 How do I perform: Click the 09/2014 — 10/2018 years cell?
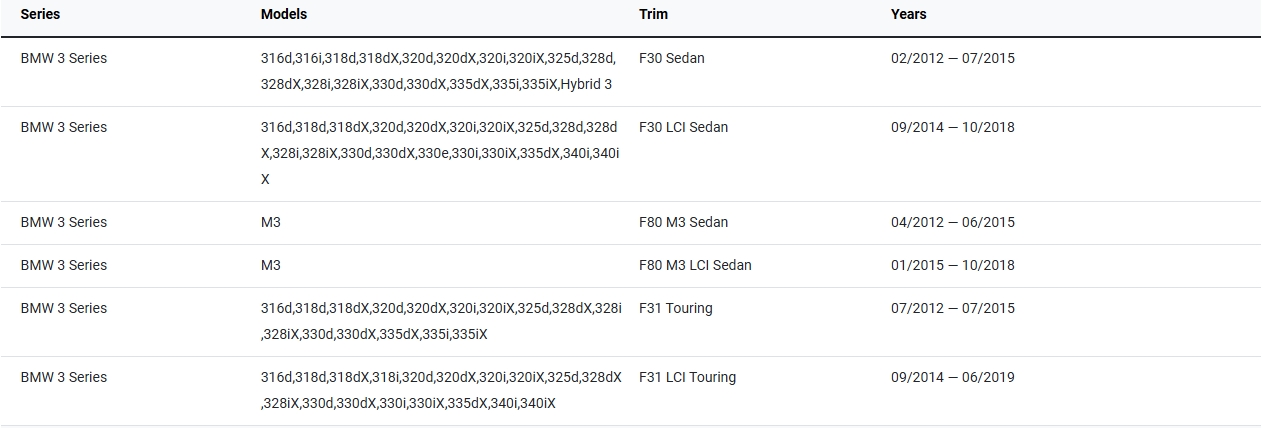tap(953, 127)
